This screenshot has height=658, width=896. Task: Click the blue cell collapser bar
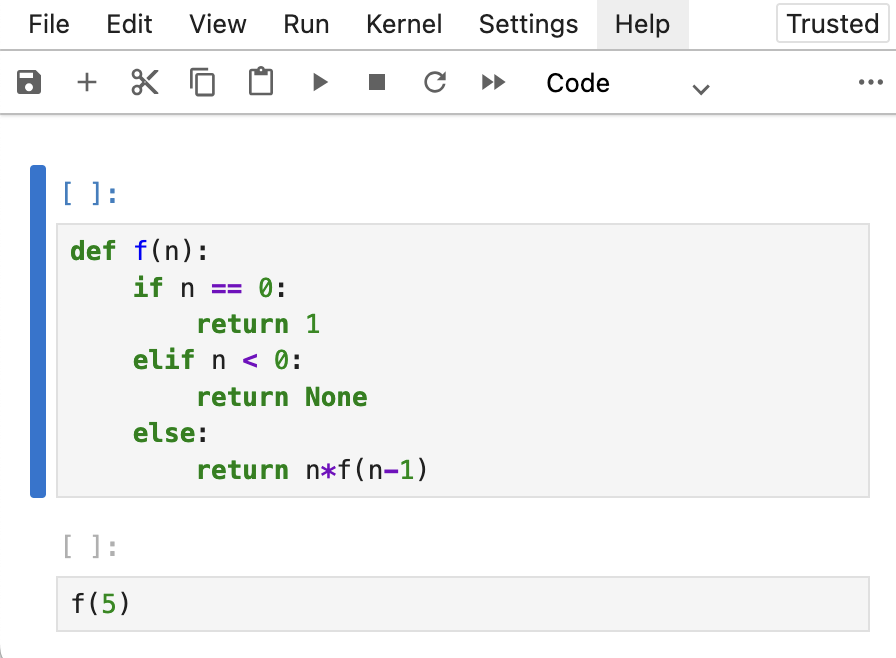(x=38, y=331)
